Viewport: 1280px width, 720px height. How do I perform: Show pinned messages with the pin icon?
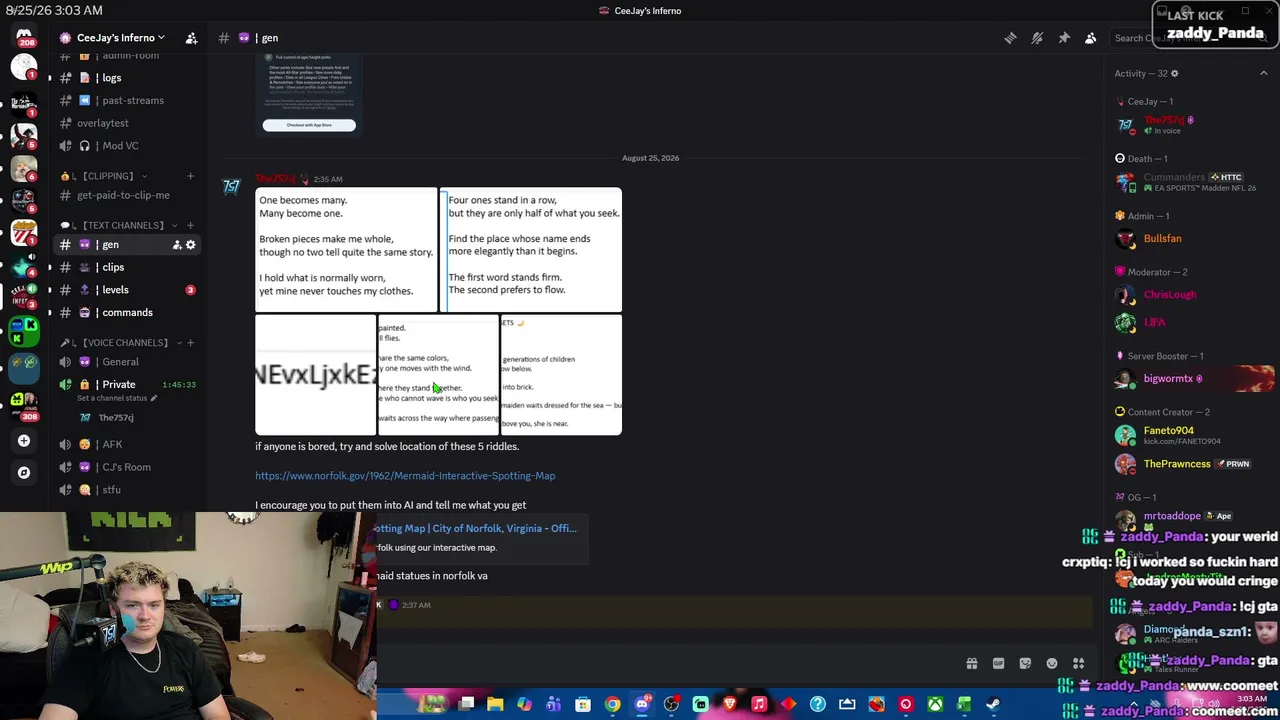tap(1064, 38)
